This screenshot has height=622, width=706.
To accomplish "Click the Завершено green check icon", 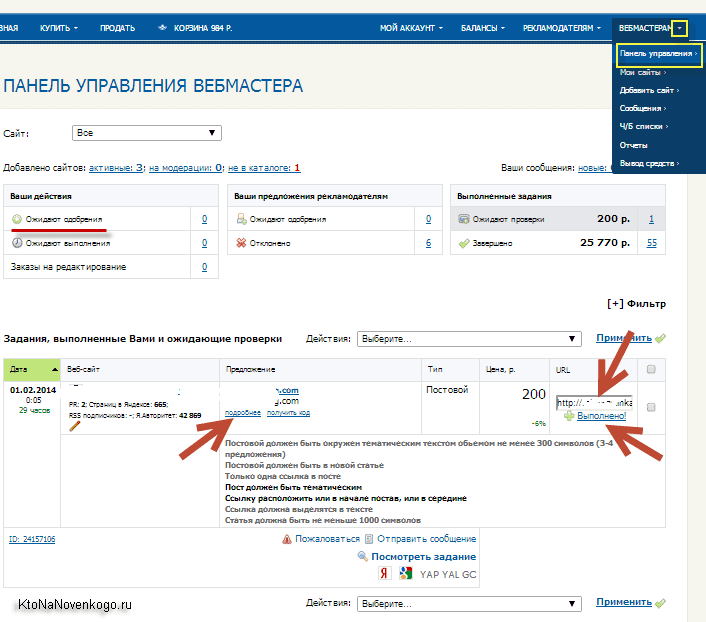I will 463,244.
